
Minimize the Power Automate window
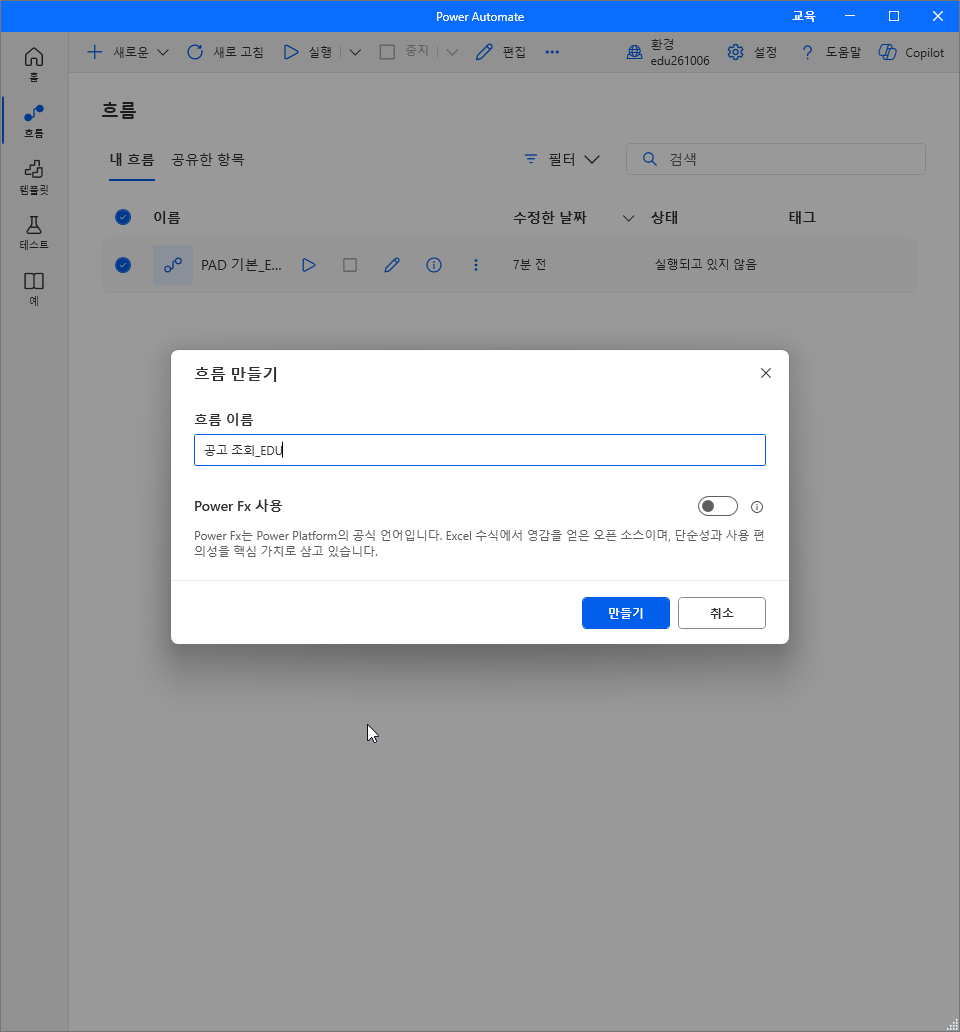coord(850,16)
